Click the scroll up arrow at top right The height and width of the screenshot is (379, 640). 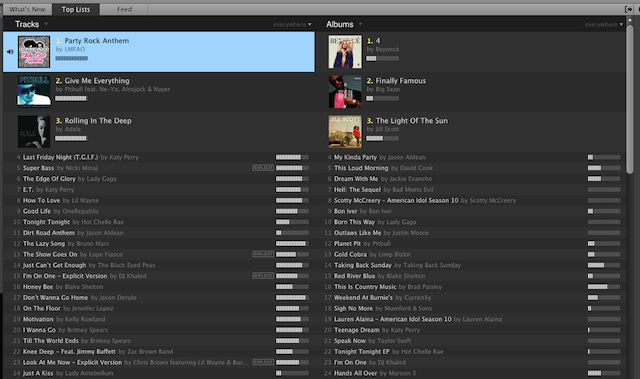click(x=630, y=19)
